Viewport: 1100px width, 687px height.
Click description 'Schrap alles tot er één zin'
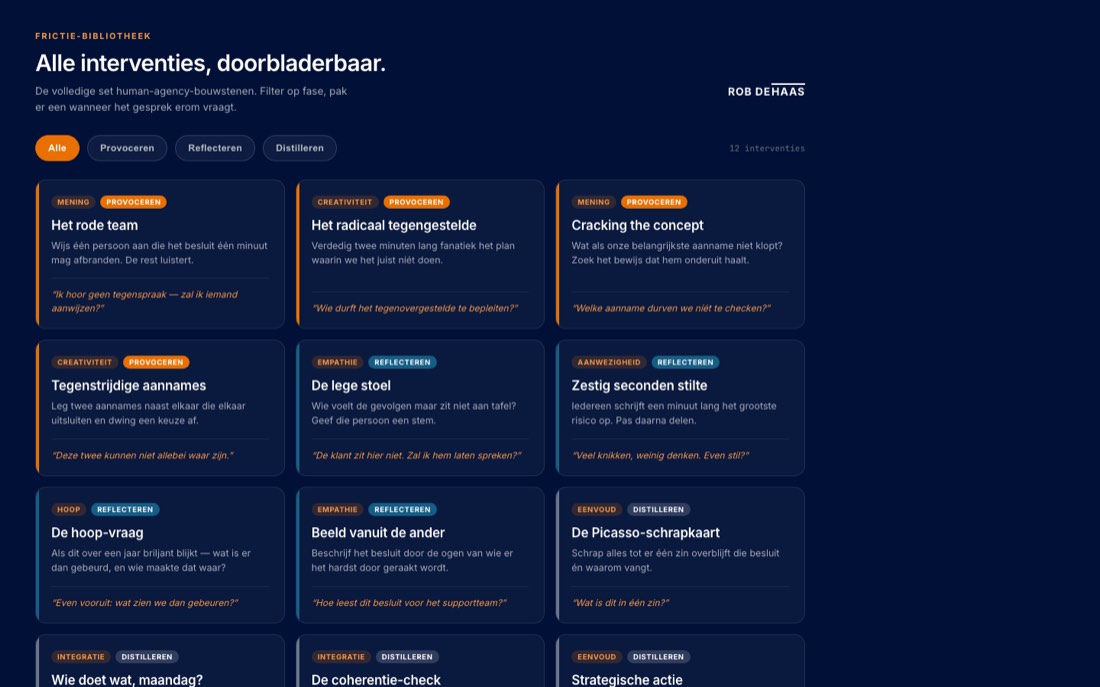coord(675,560)
